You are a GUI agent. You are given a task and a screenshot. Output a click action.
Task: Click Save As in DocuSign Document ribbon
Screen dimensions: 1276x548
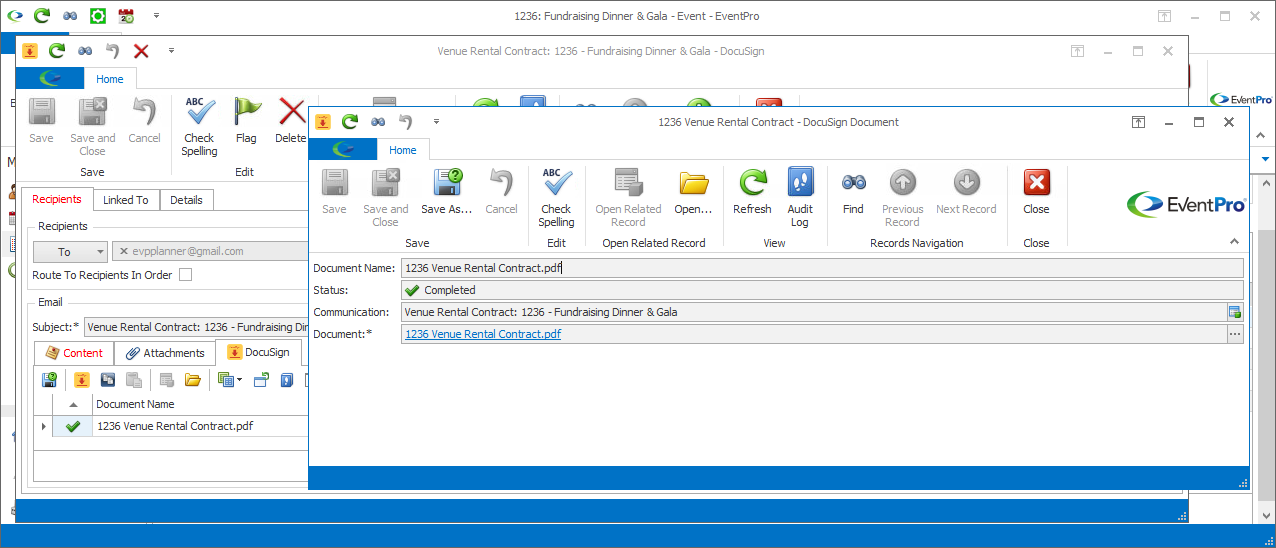446,192
